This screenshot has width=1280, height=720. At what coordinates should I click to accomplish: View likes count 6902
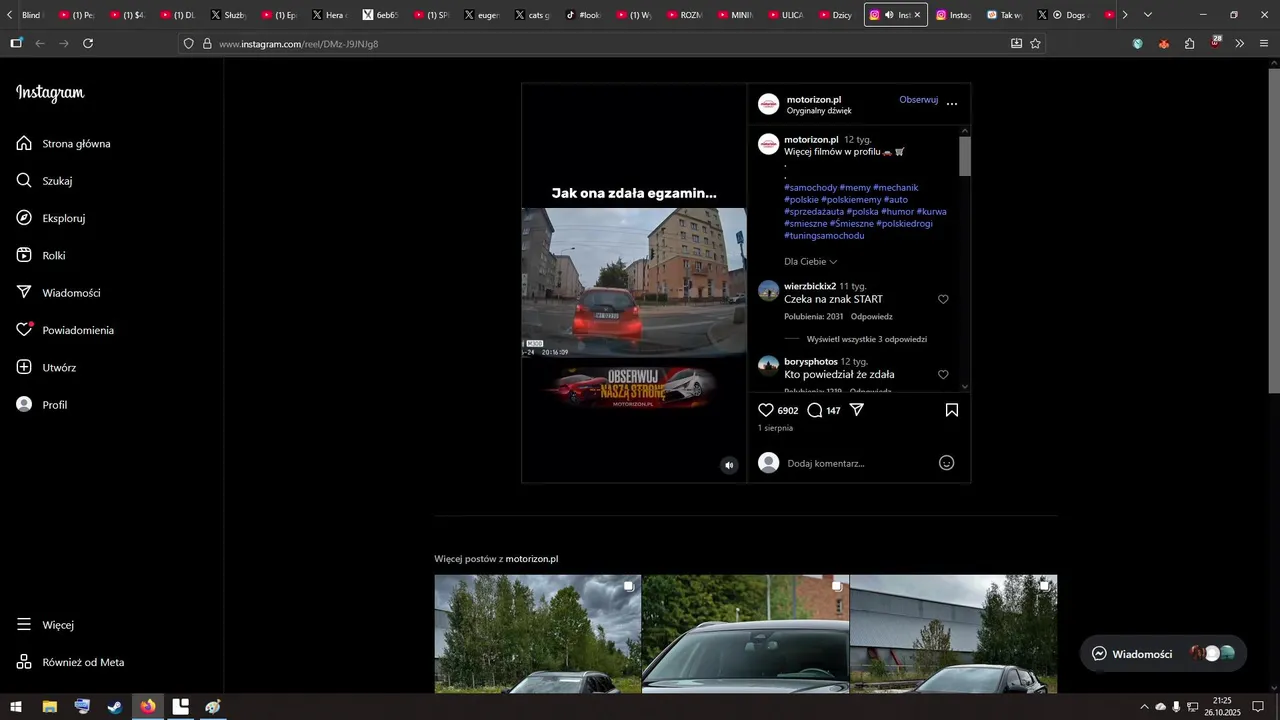tap(788, 411)
